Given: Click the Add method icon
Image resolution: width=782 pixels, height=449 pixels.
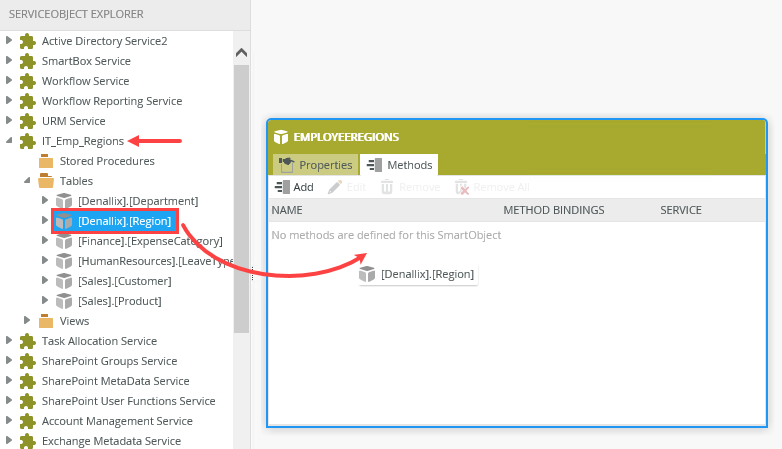Looking at the screenshot, I should coord(282,187).
